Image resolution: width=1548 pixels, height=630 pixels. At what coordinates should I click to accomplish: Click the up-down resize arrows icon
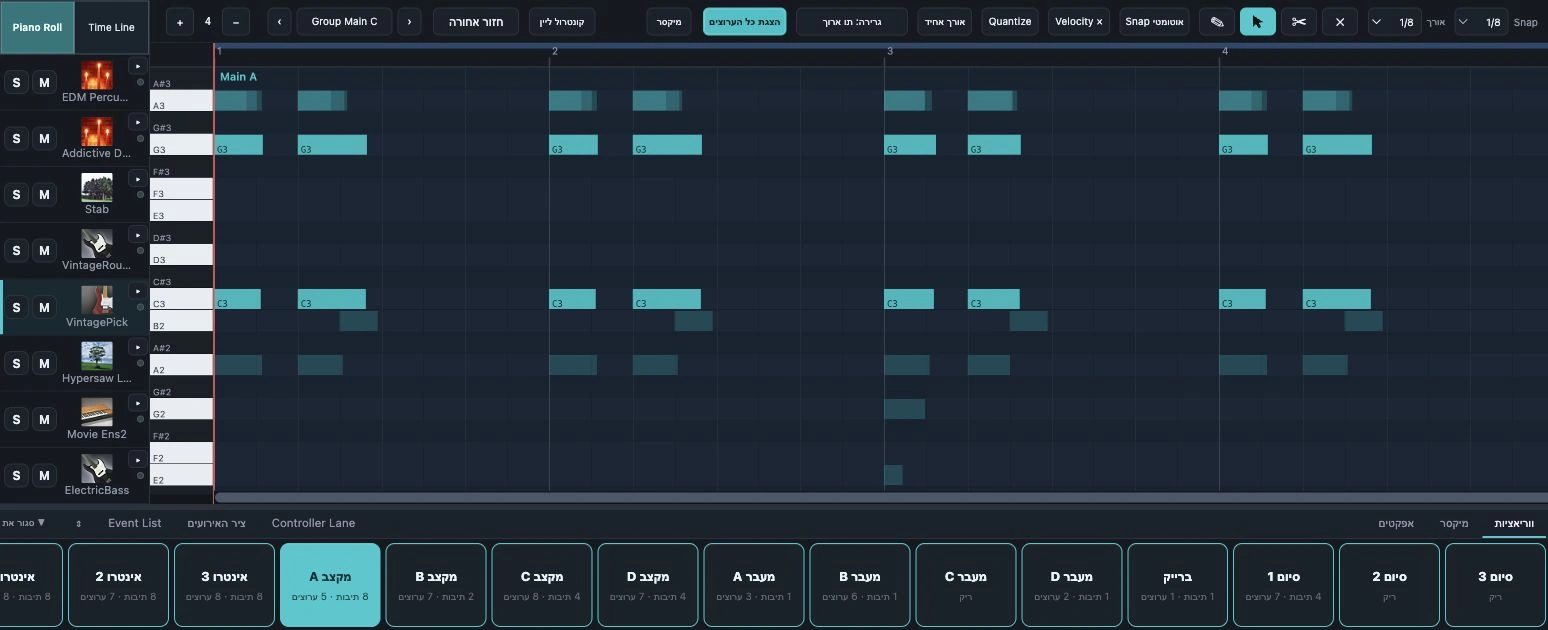click(x=79, y=523)
